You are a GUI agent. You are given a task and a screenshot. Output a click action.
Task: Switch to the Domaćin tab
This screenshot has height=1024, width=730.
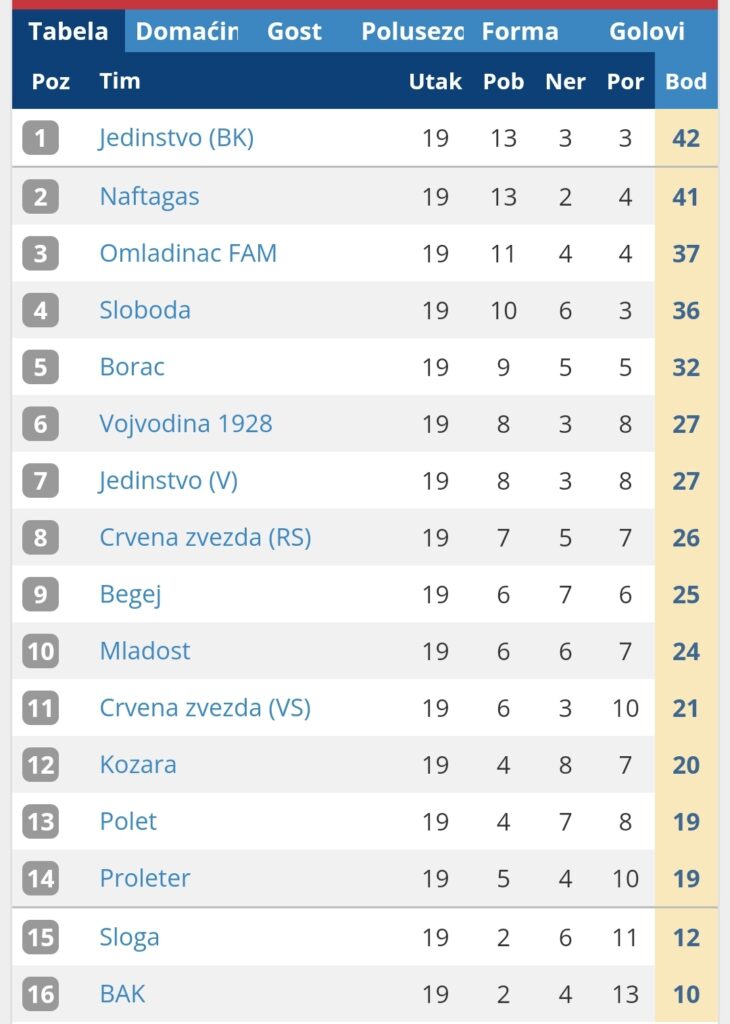click(187, 31)
